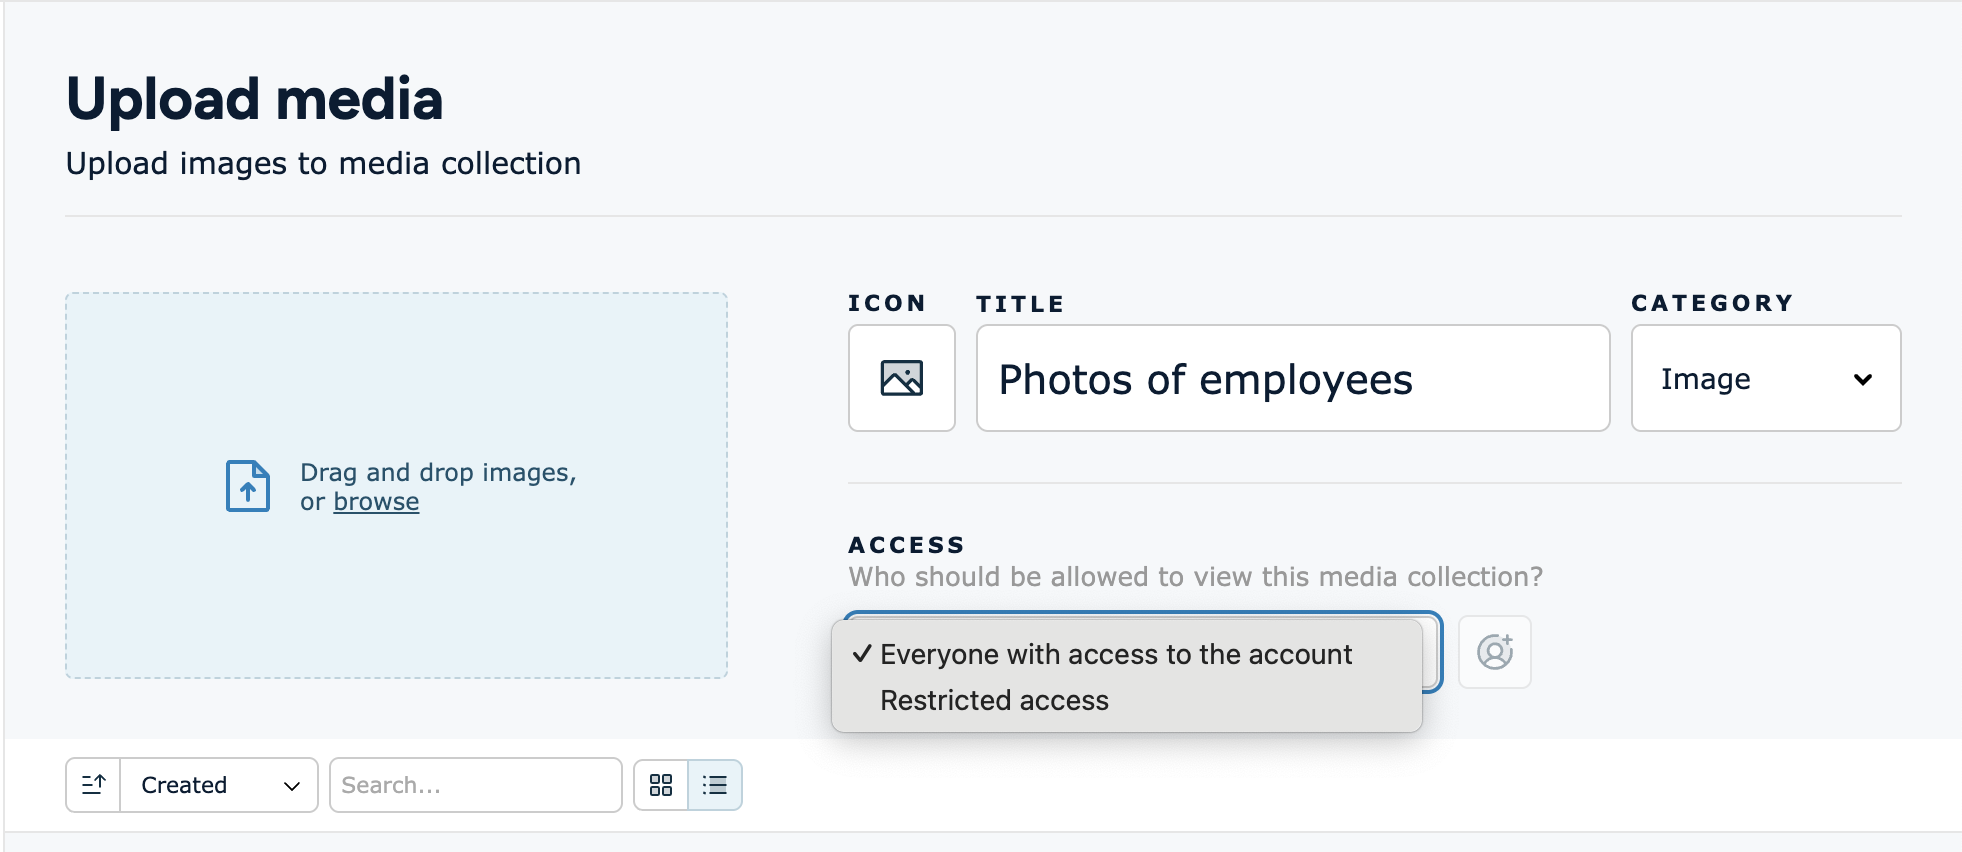Choose the Restricted access option
Viewport: 1962px width, 852px height.
(x=994, y=700)
